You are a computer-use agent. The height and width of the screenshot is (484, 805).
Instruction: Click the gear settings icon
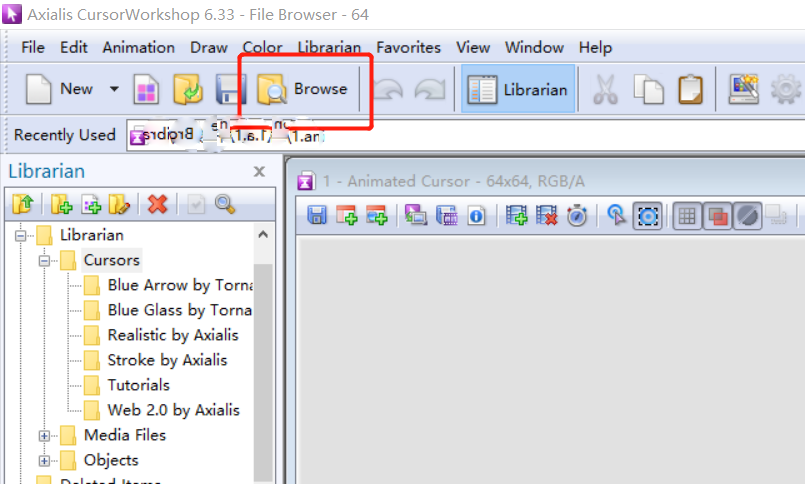(785, 89)
